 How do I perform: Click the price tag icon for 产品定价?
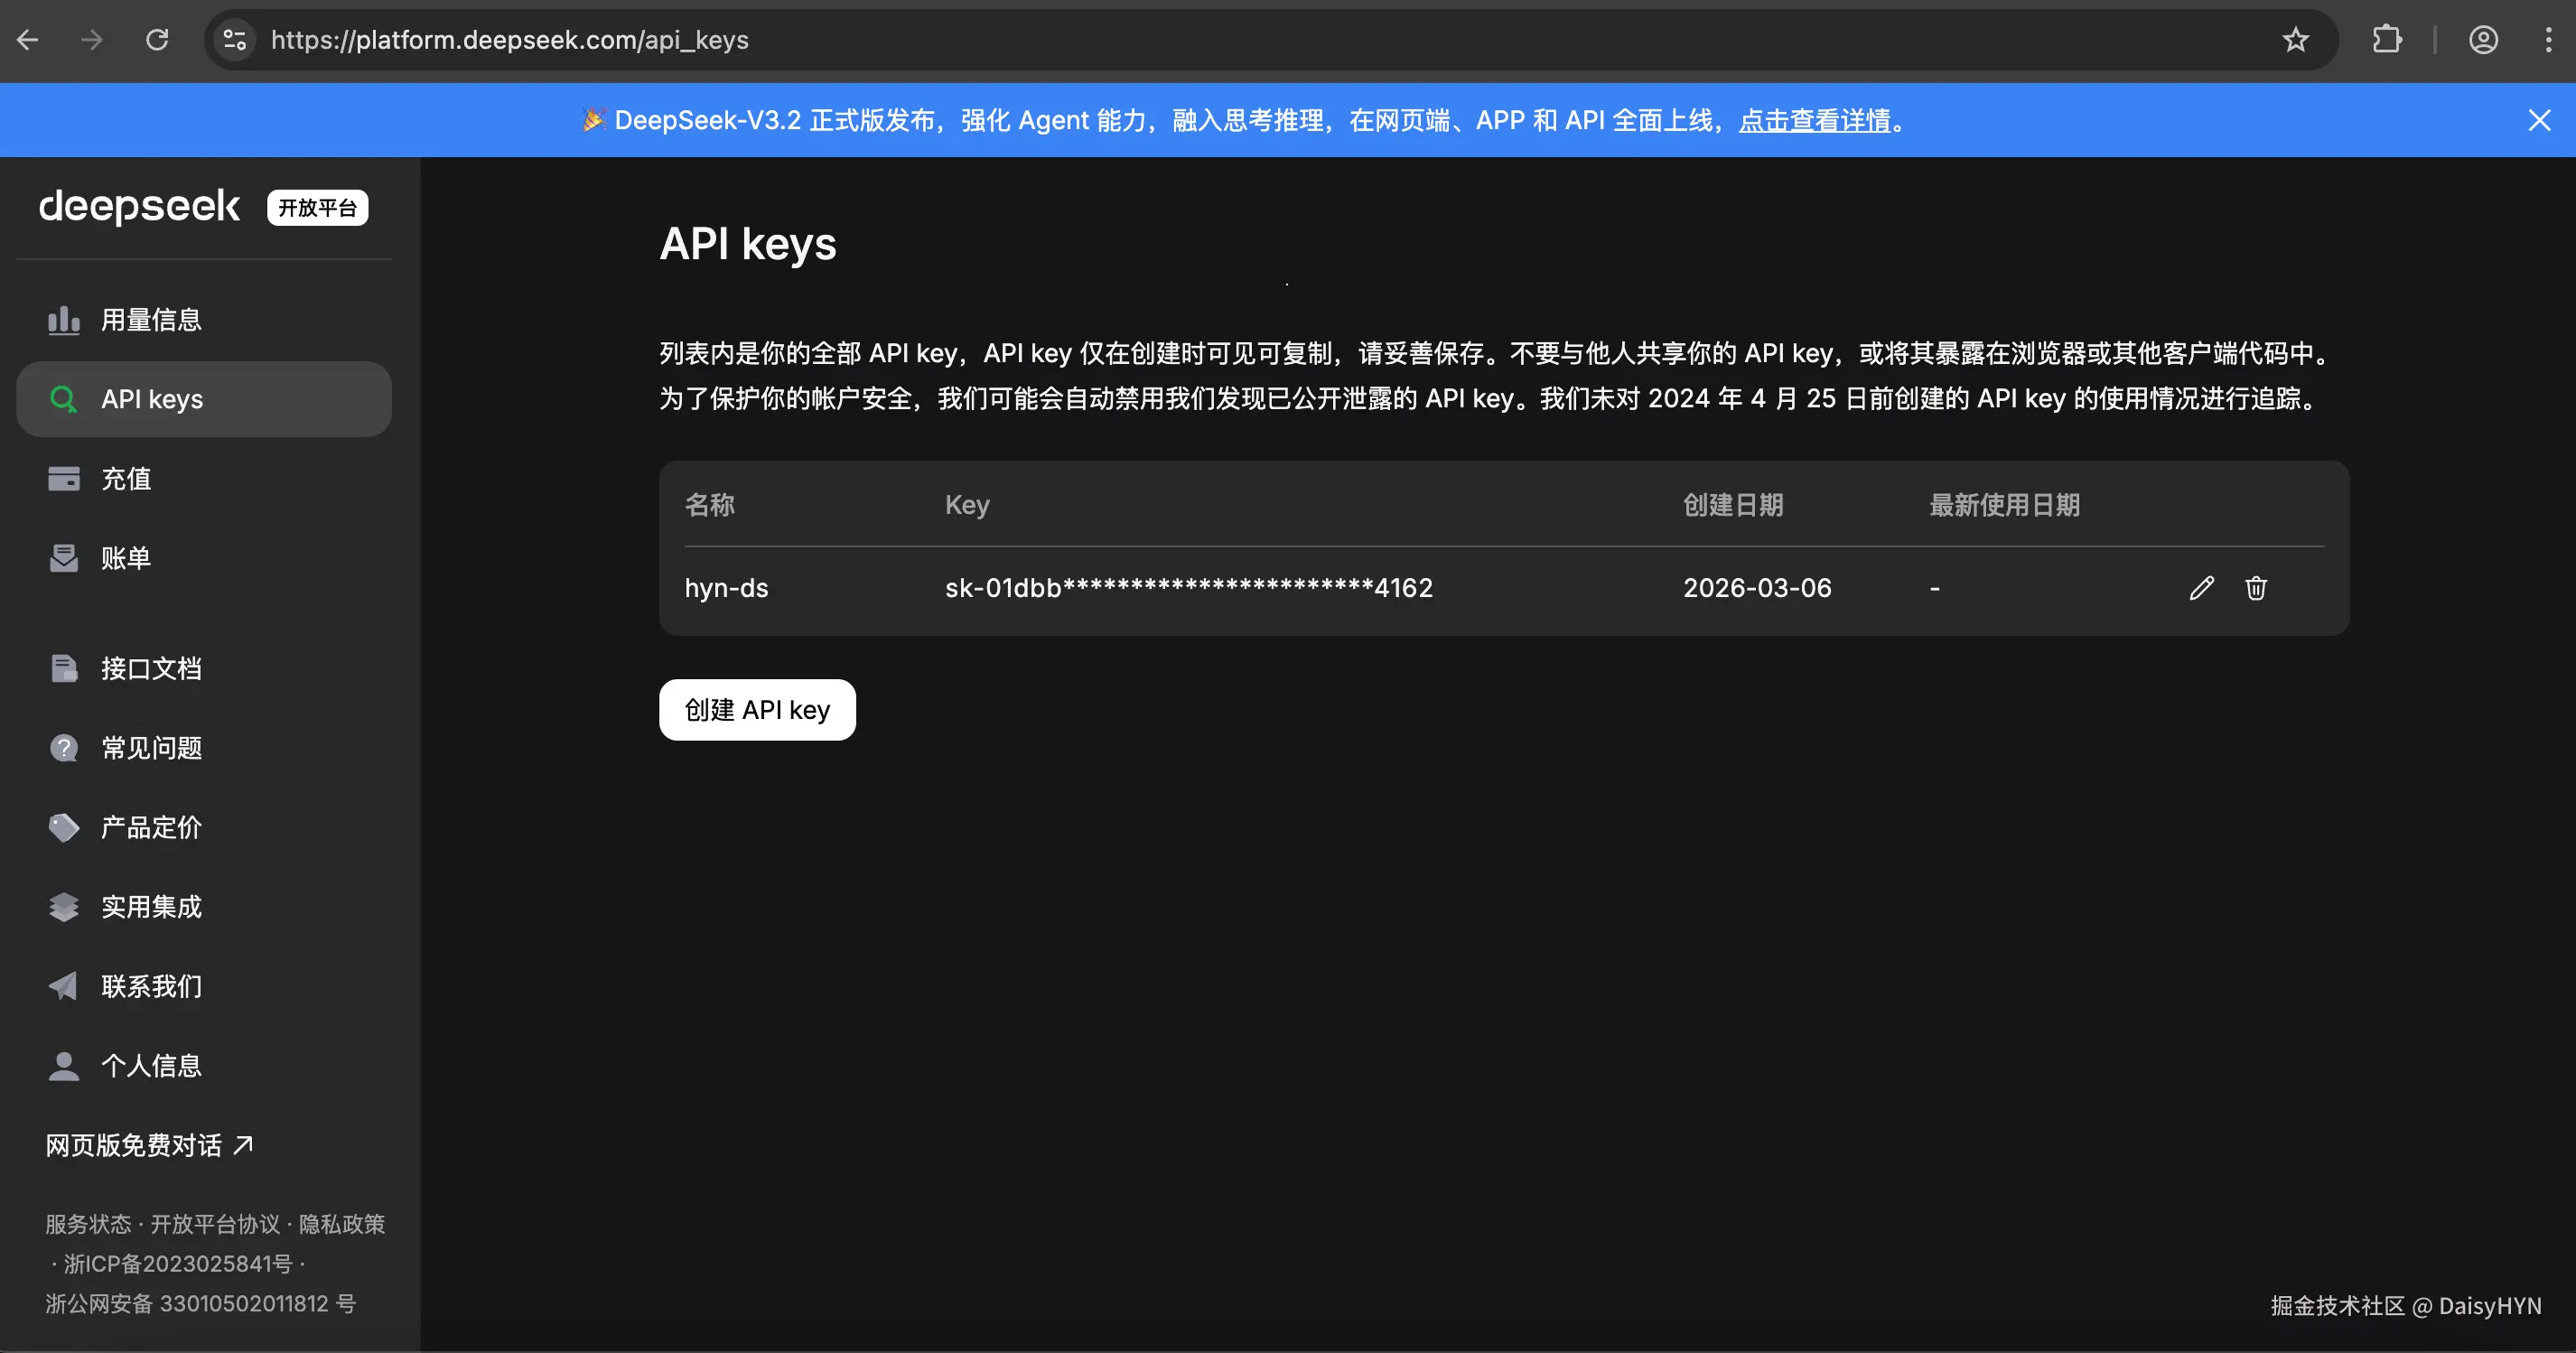click(63, 827)
